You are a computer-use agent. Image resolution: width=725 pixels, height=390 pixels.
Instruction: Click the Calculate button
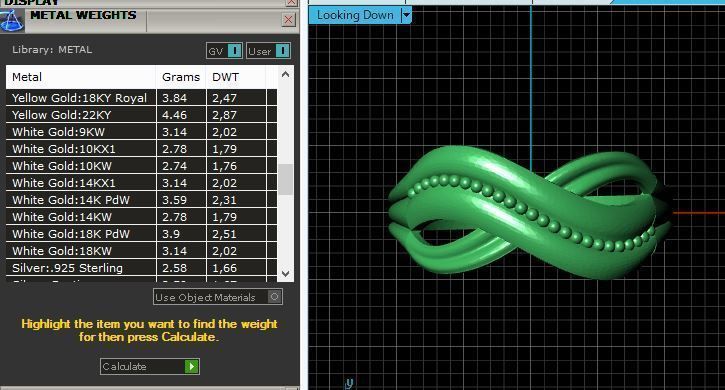pos(150,366)
